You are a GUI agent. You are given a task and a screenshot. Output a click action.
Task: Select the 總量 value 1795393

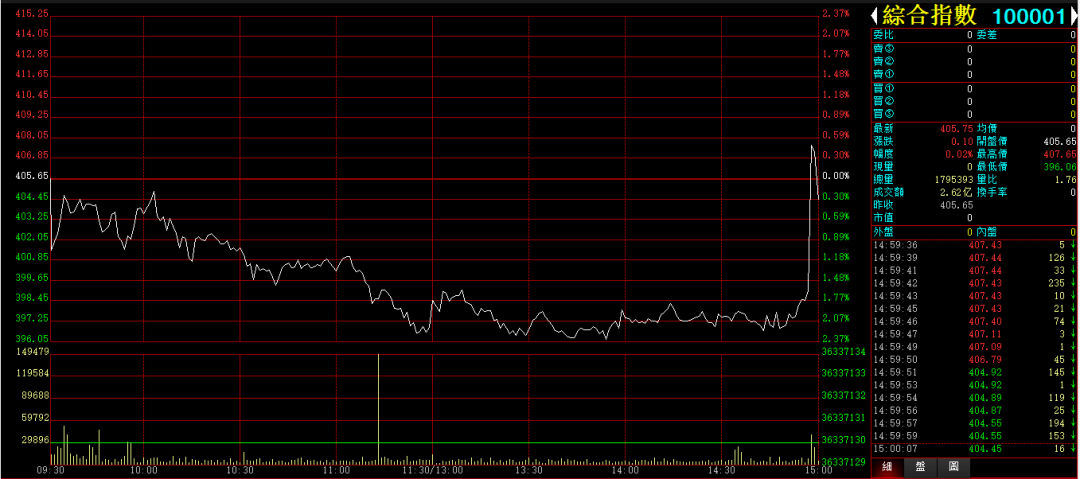(953, 179)
